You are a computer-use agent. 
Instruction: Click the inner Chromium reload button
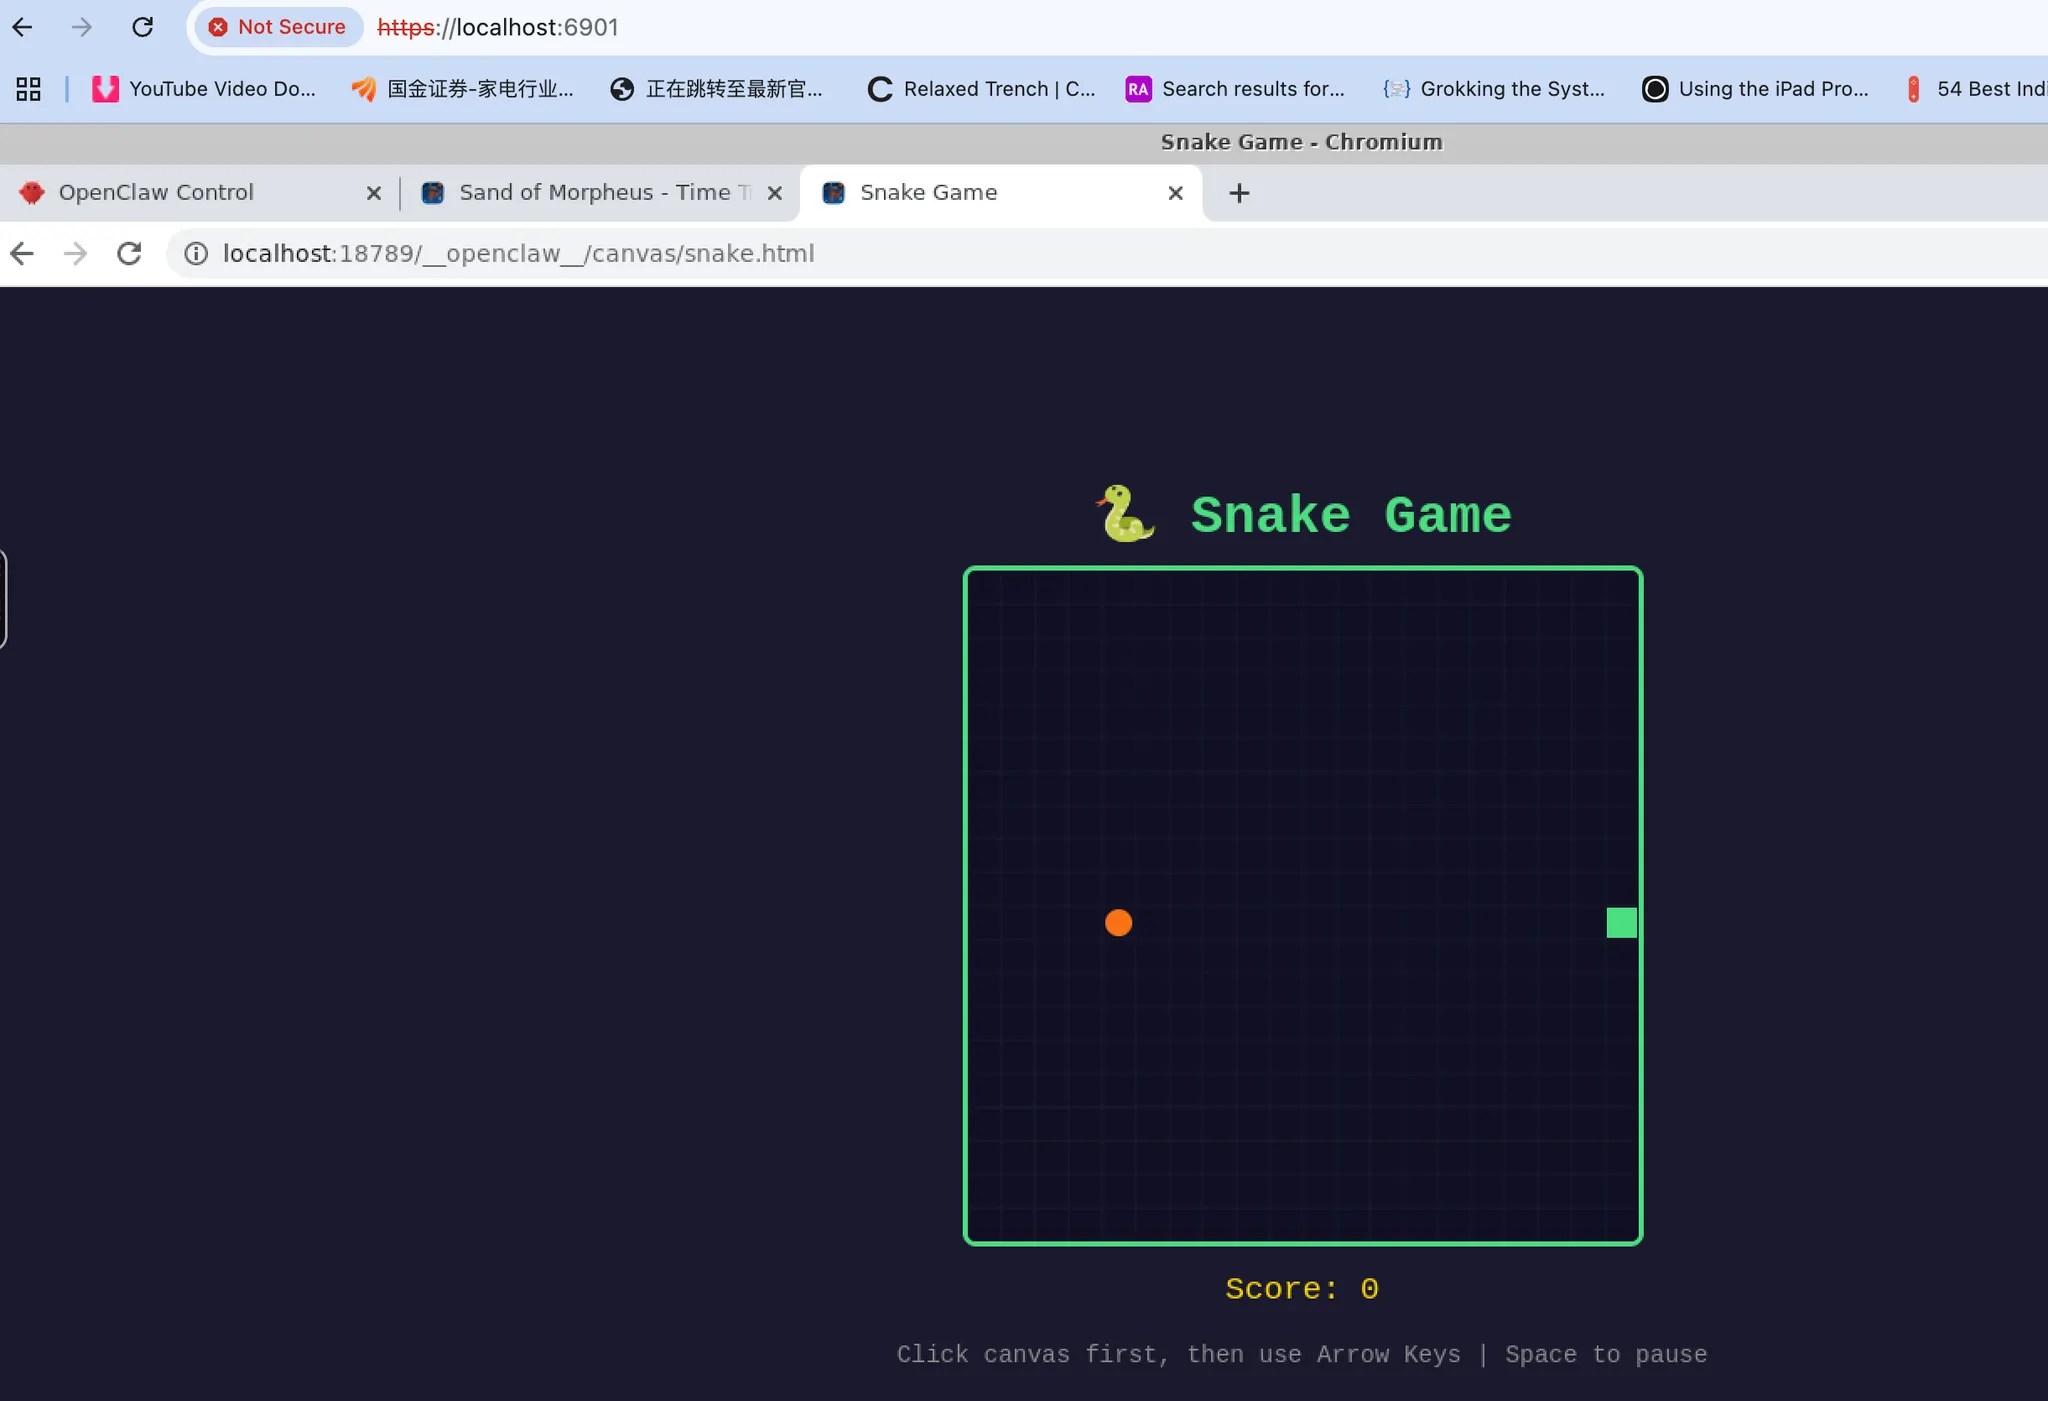tap(129, 254)
